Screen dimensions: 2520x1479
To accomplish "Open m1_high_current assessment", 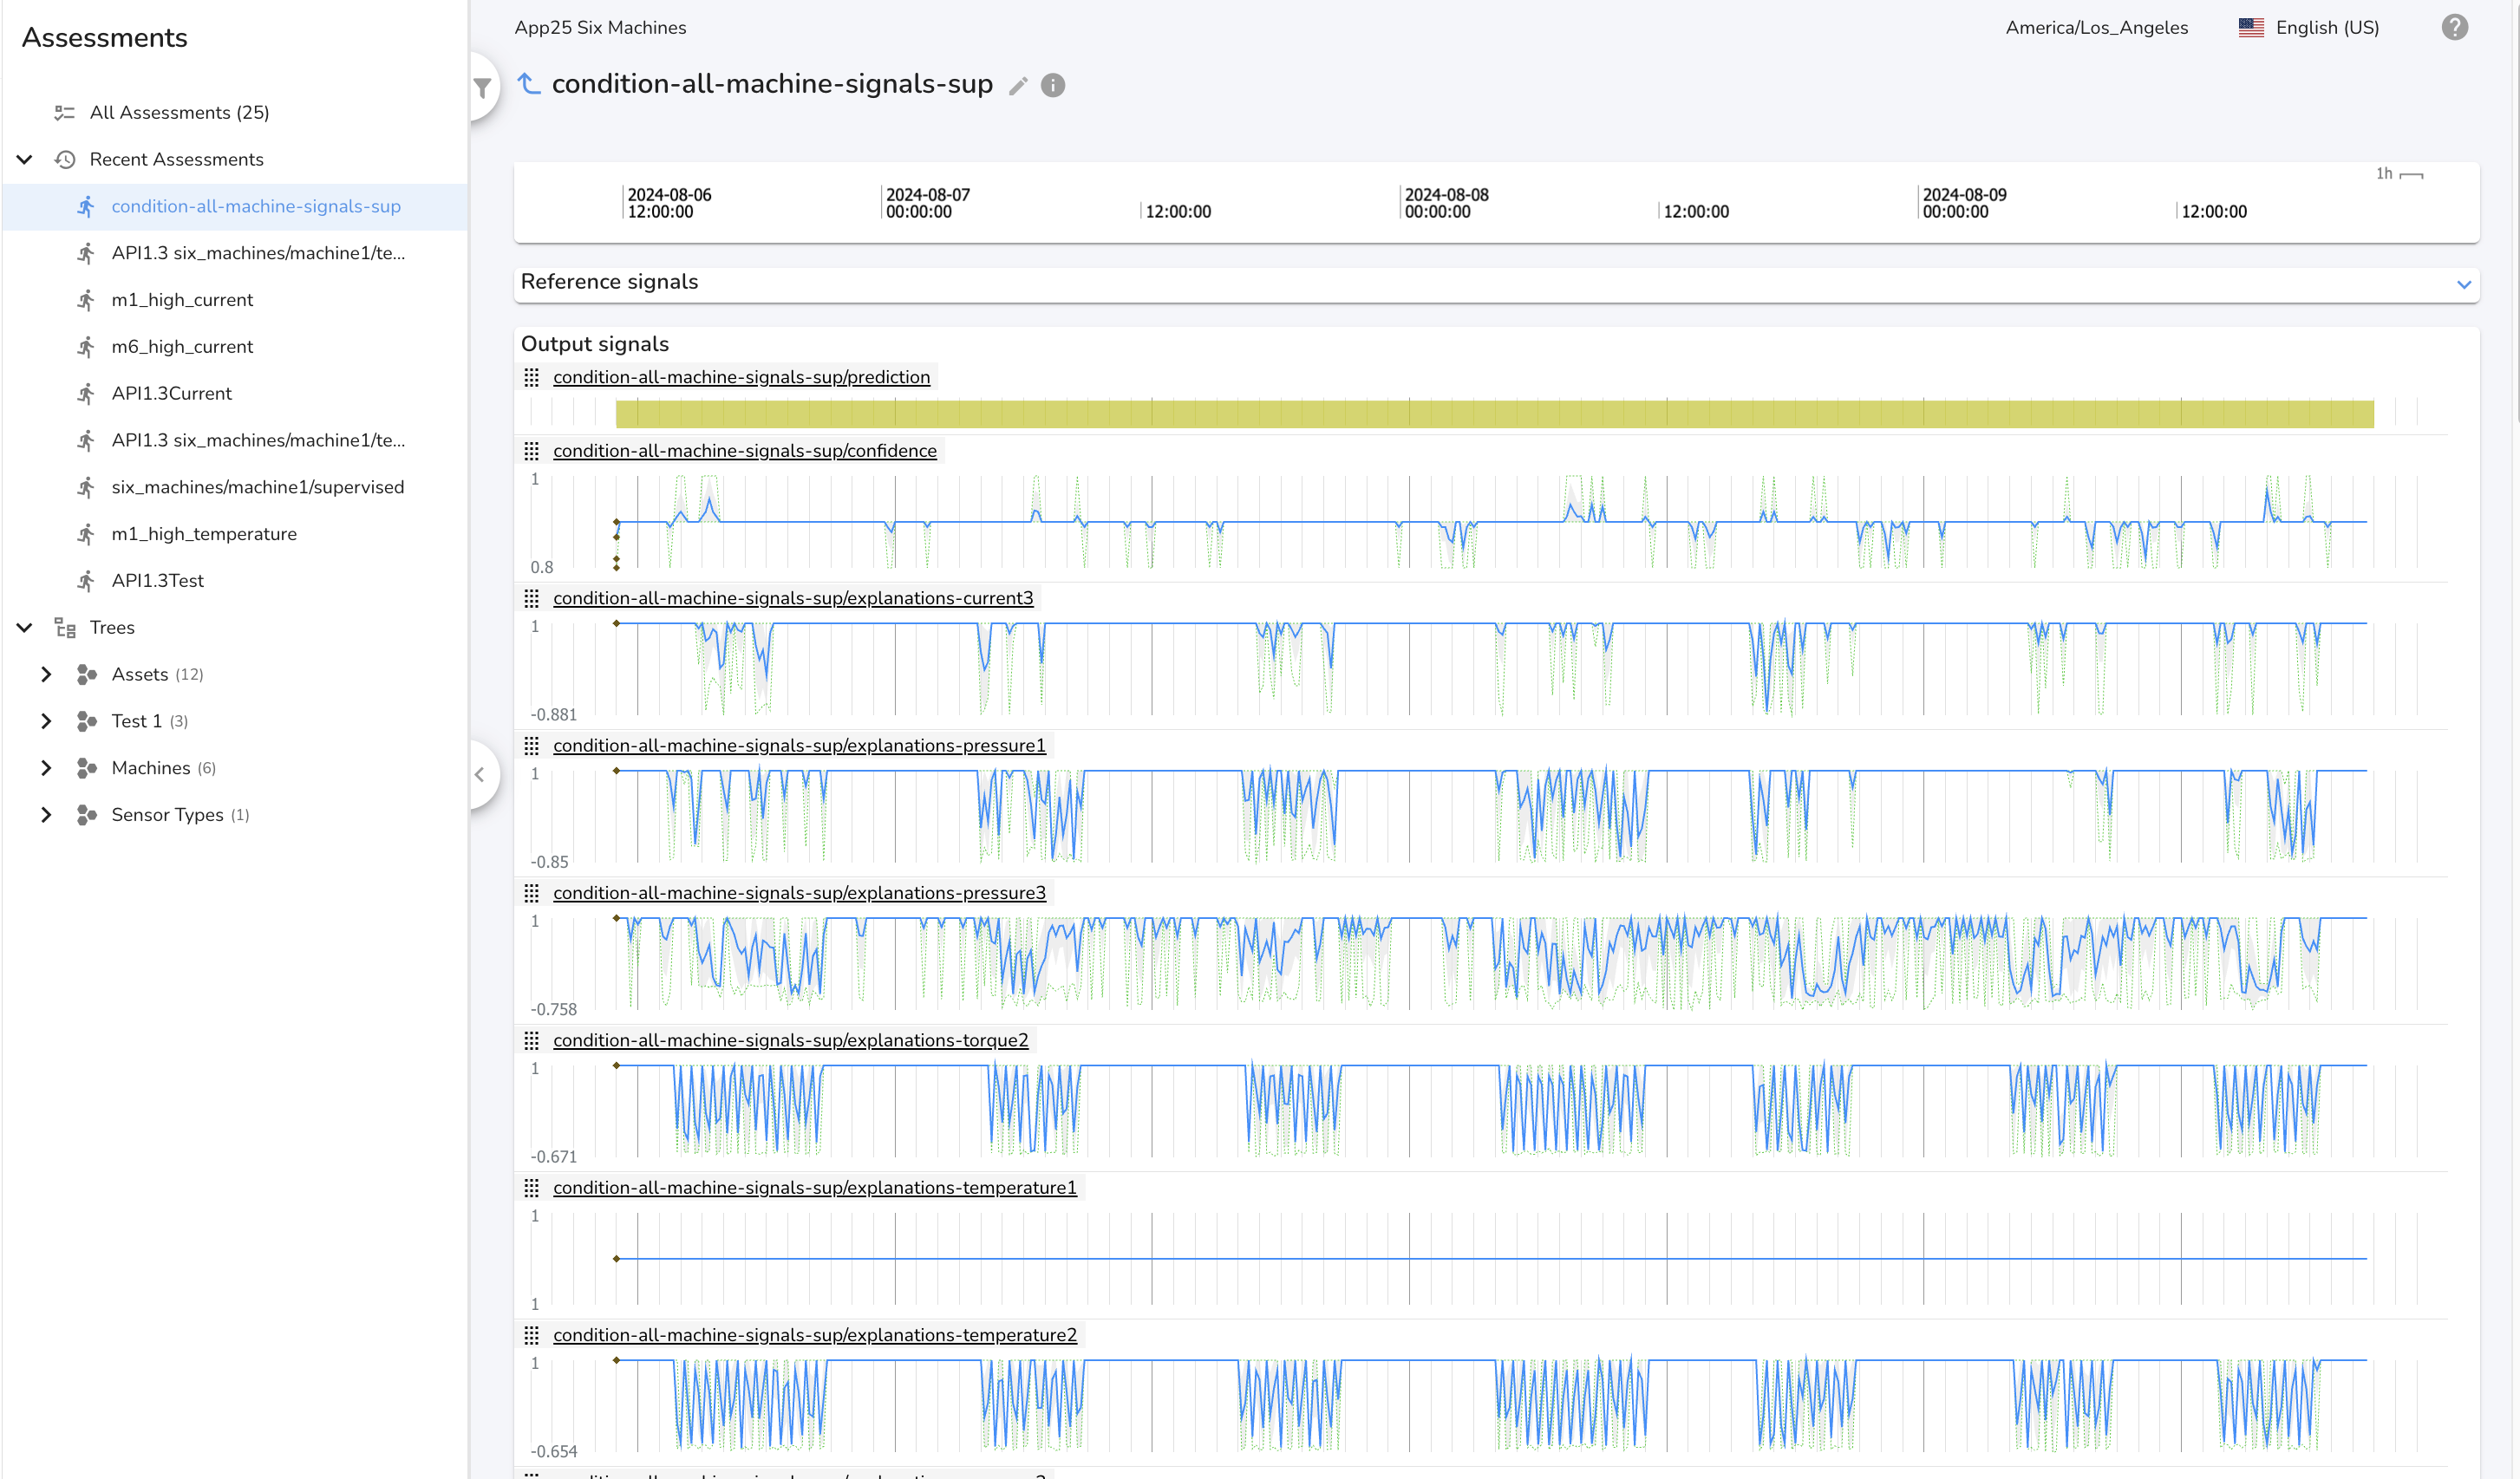I will click(x=182, y=300).
